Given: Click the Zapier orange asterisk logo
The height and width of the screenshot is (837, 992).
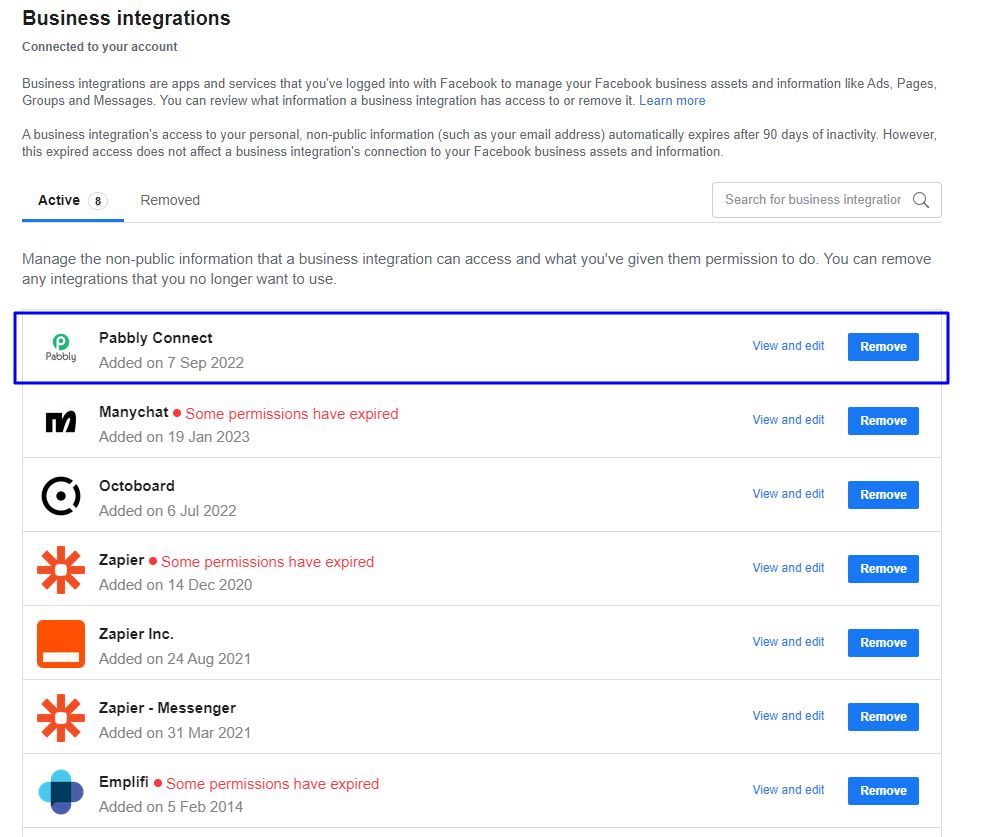Looking at the screenshot, I should point(61,569).
